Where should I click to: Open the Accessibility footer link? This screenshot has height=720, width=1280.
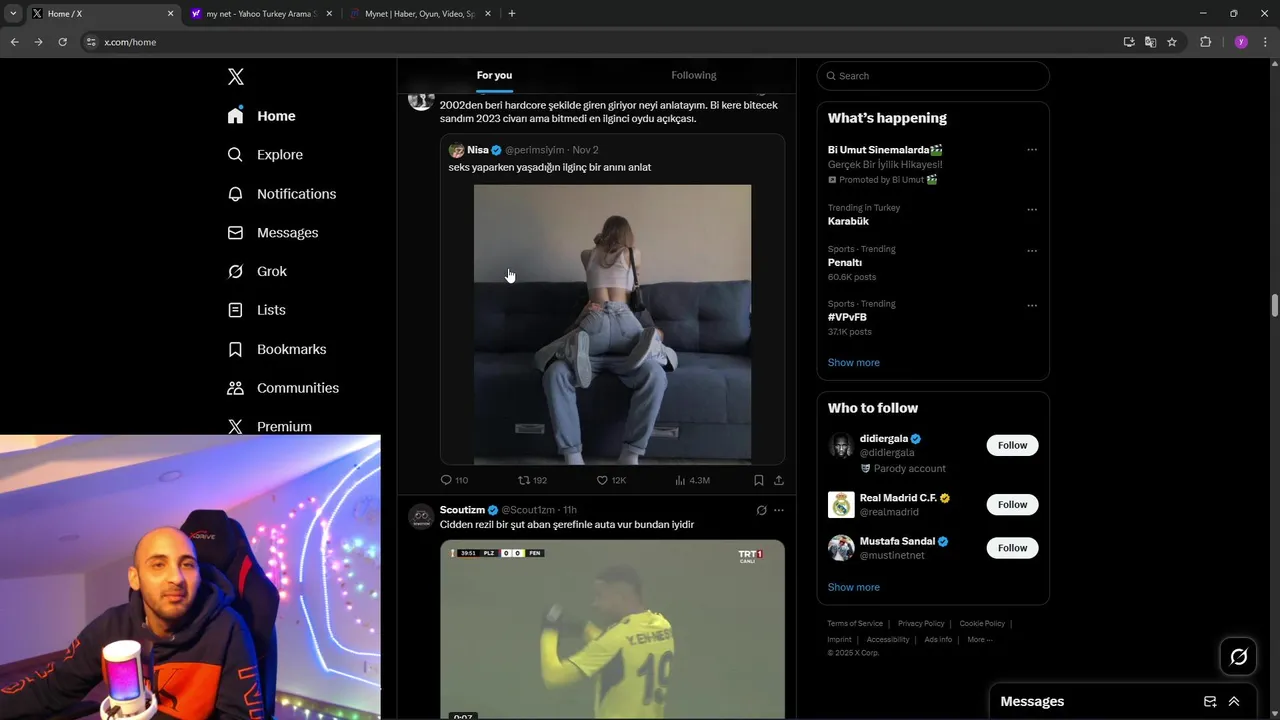(x=888, y=640)
